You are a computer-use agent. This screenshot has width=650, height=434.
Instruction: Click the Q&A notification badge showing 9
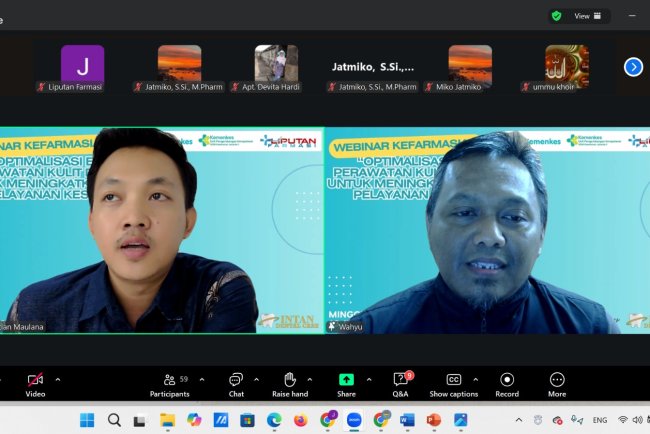click(410, 375)
